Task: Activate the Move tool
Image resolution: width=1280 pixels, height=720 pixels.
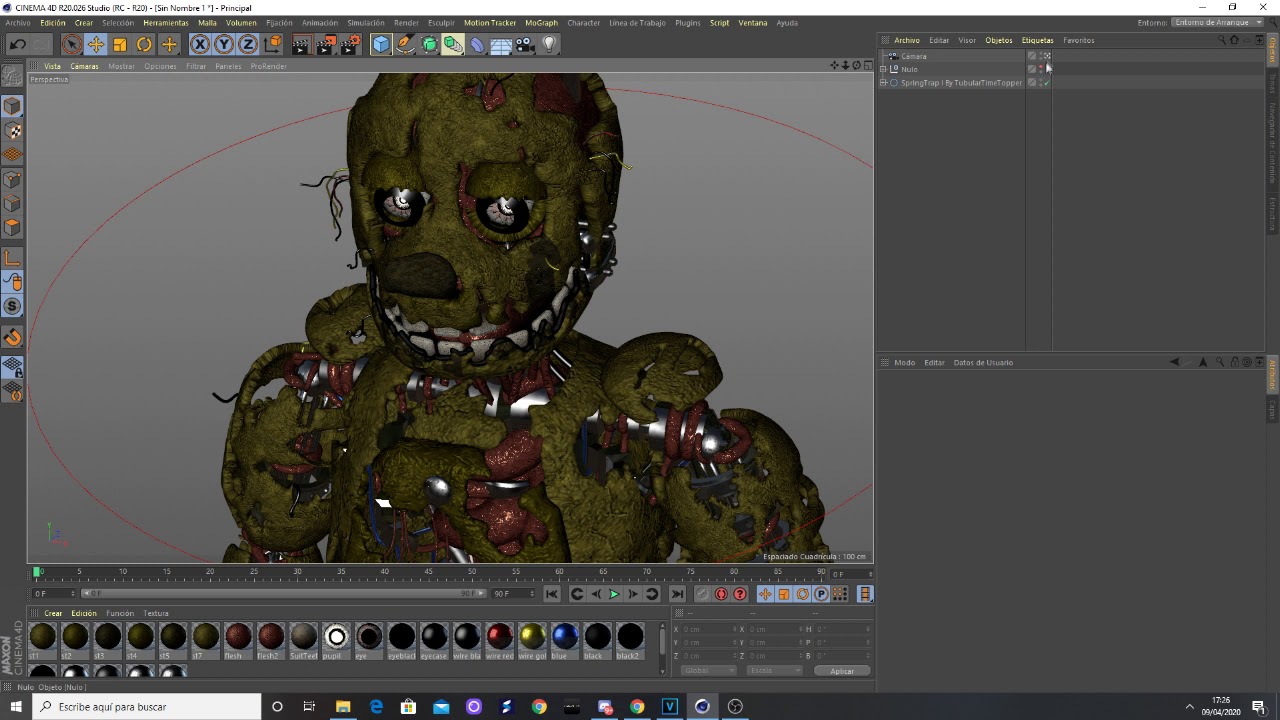Action: coord(96,44)
